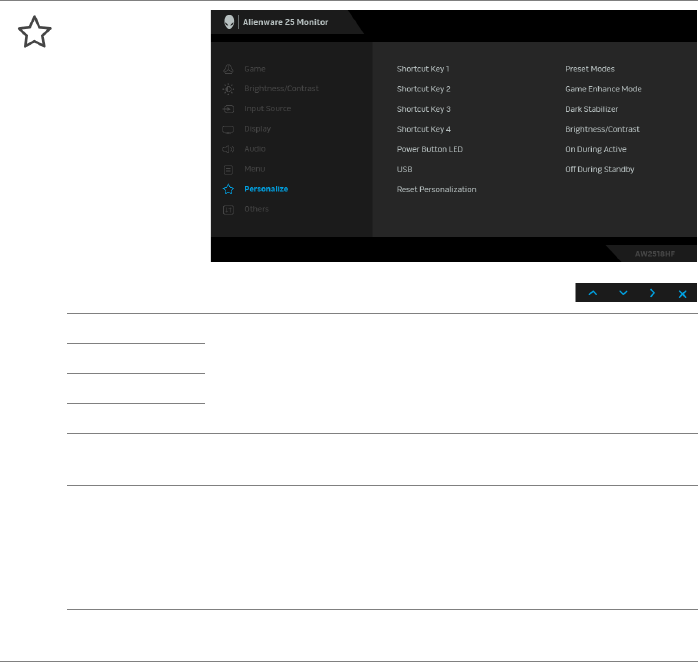Select Shortcut Key 3 option
The width and height of the screenshot is (698, 662).
(423, 109)
